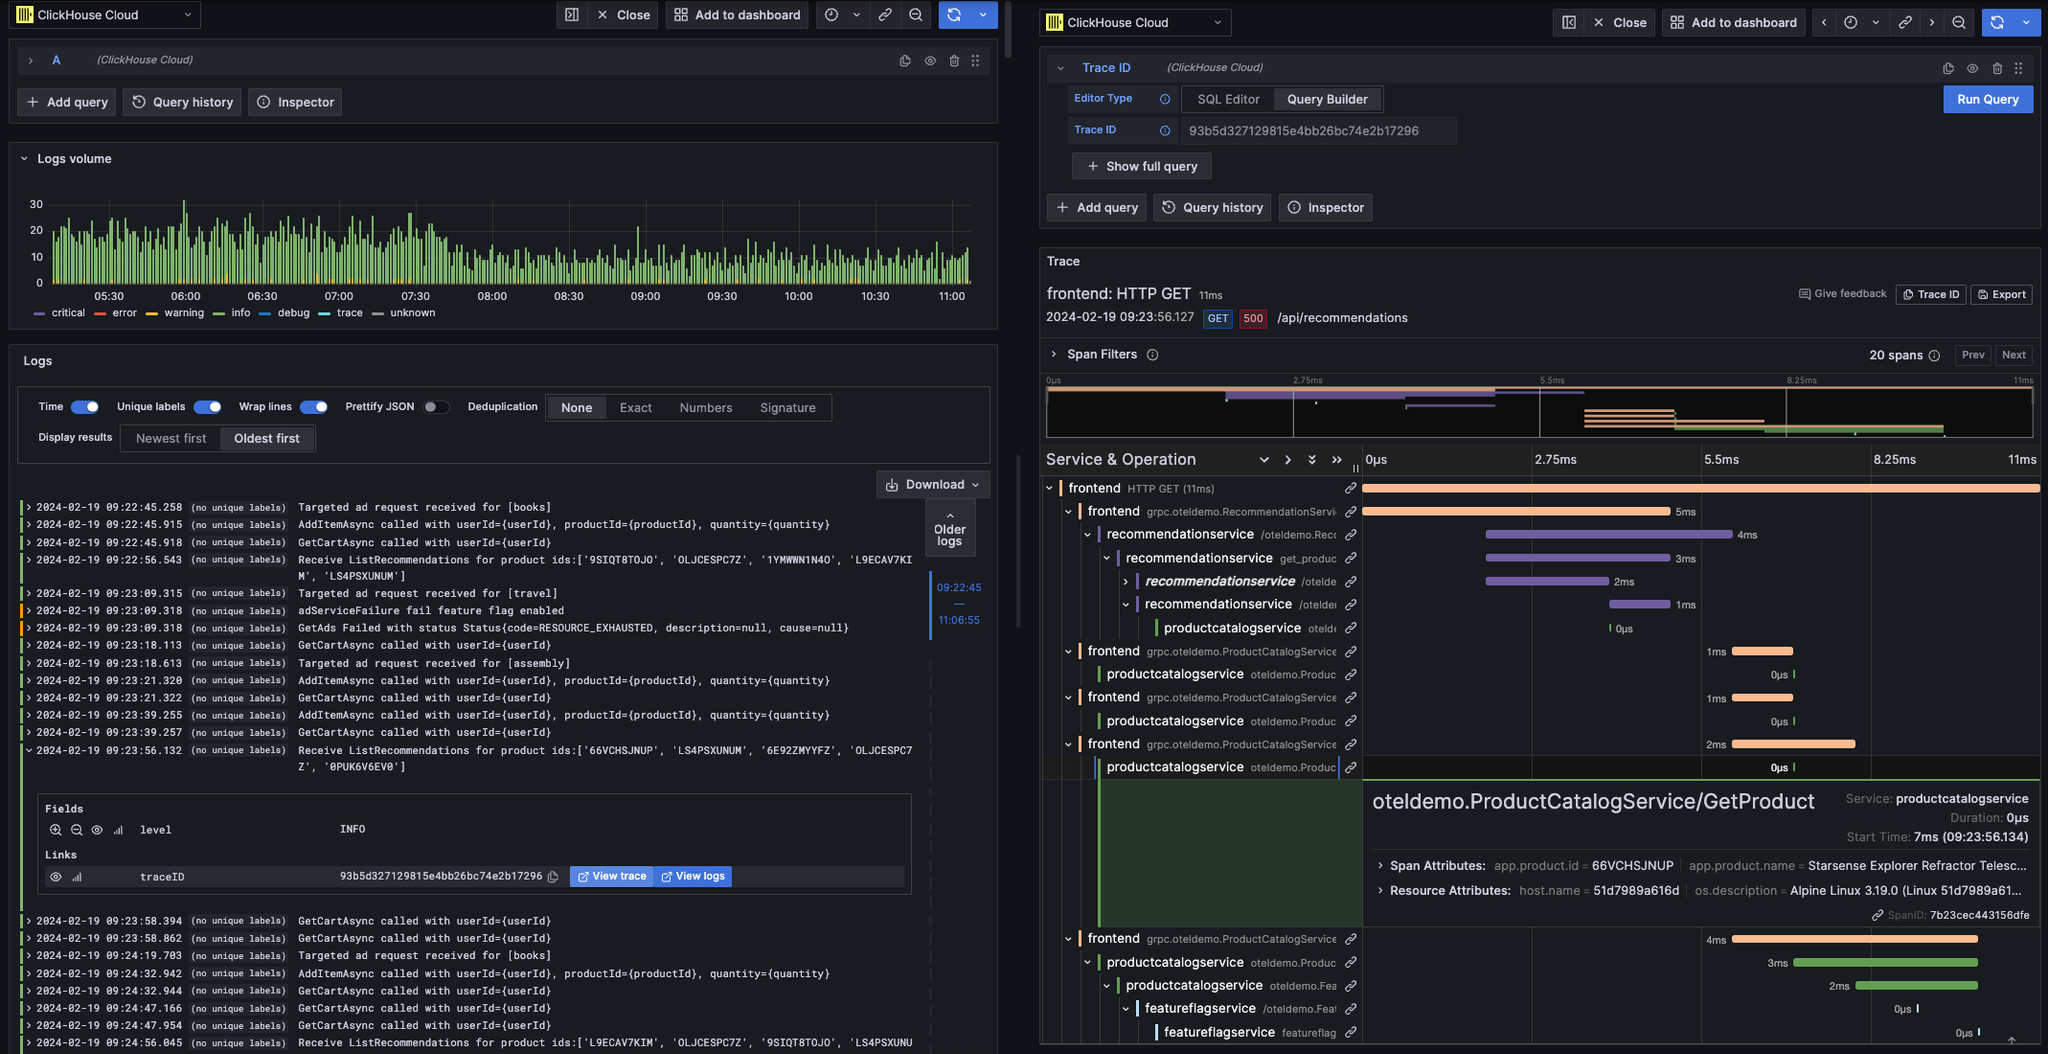Expand all spans with double-down chevron
This screenshot has height=1054, width=2048.
1312,460
